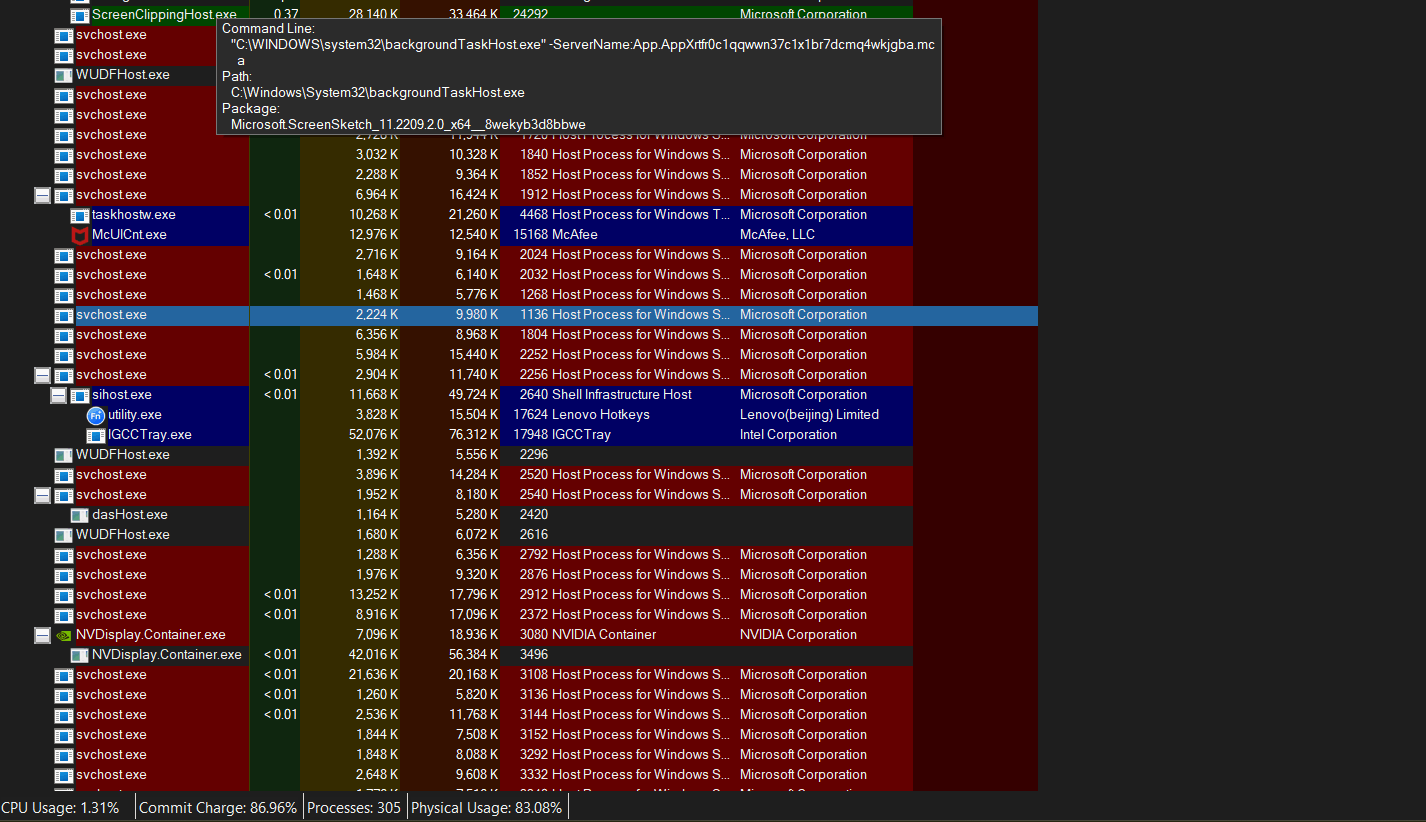Click the icon of svchost.exe PID 3332
1426x822 pixels.
64,775
